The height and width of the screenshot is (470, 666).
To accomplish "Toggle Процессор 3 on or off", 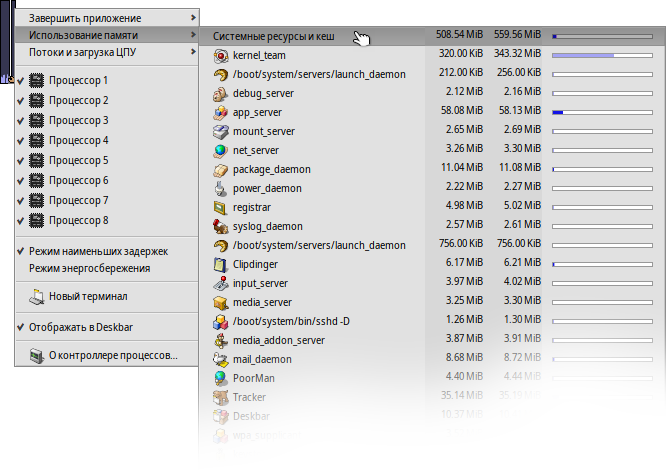I will click(107, 121).
